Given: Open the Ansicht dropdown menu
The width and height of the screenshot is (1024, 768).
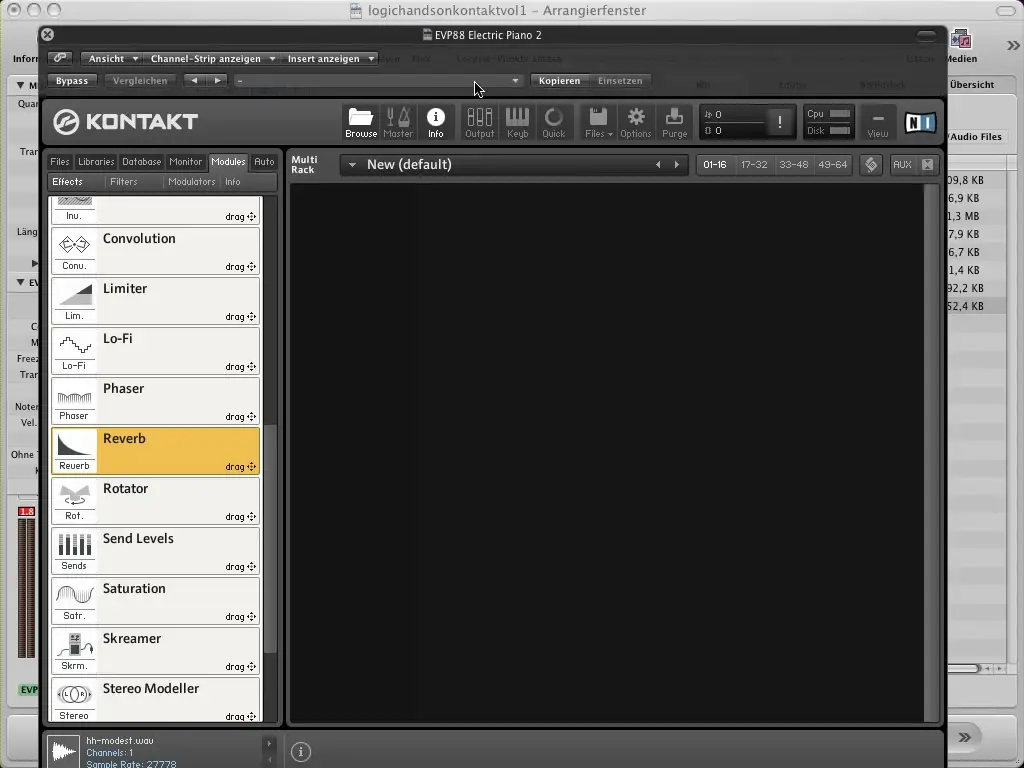Looking at the screenshot, I should 112,59.
